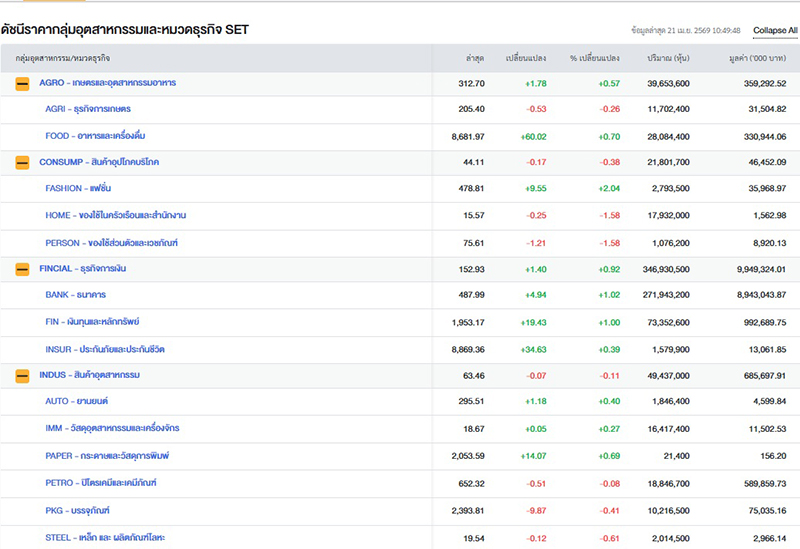
Task: Collapse the INDUS group minus icon
Action: point(23,375)
